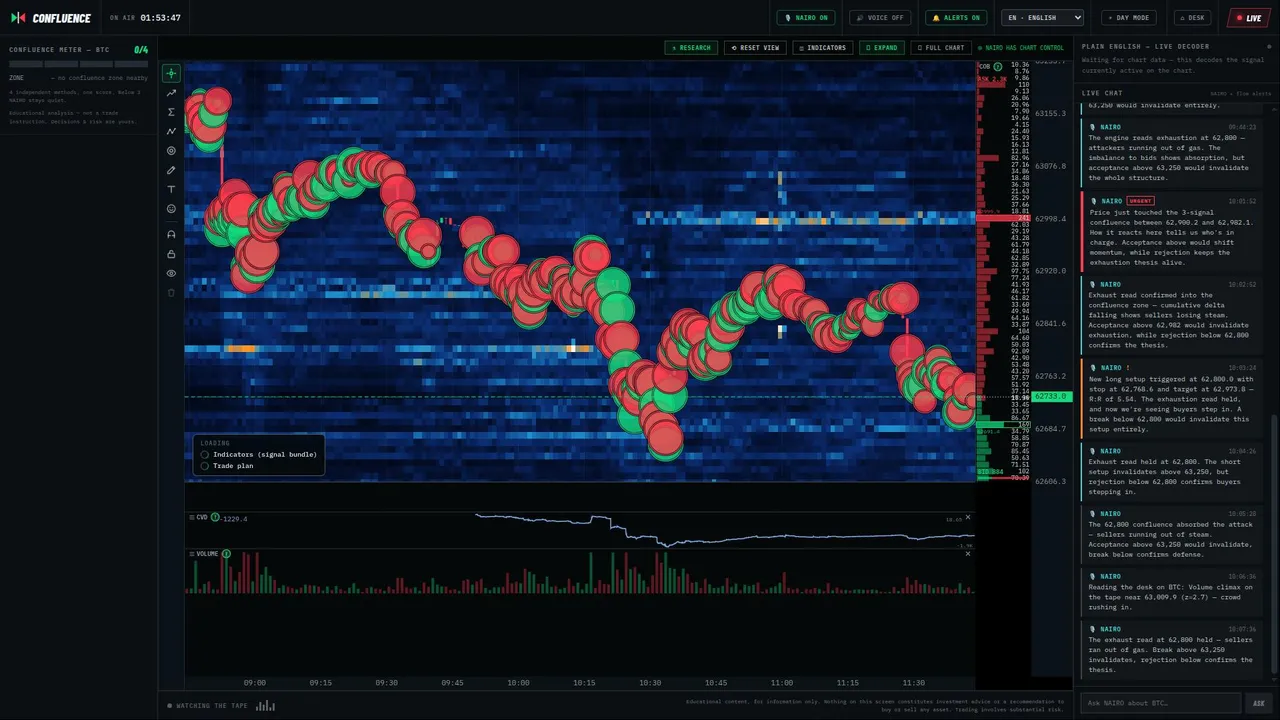The height and width of the screenshot is (720, 1280).
Task: Click the LIVE indicator button
Action: pyautogui.click(x=1249, y=18)
